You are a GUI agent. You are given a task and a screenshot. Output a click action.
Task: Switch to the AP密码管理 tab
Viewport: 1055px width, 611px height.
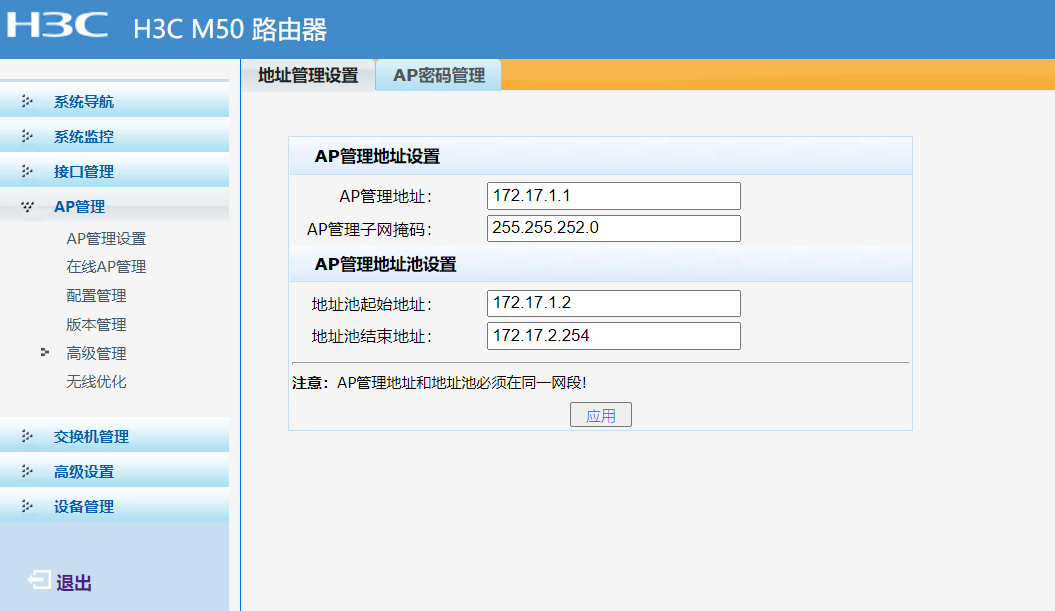point(438,75)
